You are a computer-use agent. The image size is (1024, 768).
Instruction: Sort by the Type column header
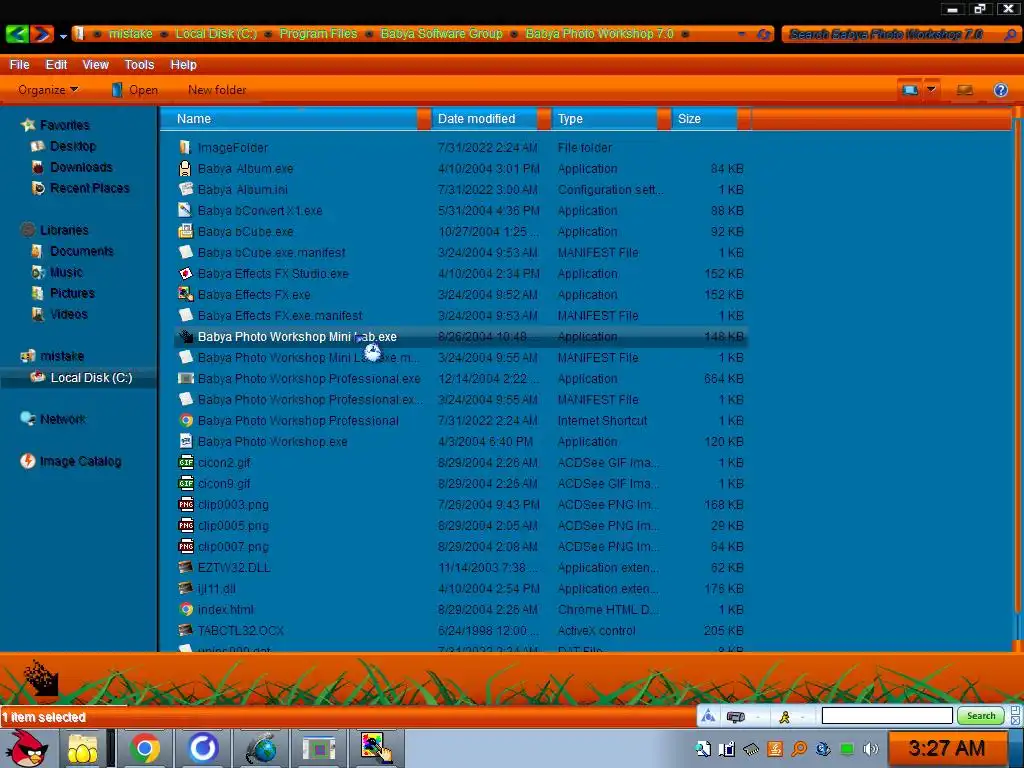(x=604, y=119)
